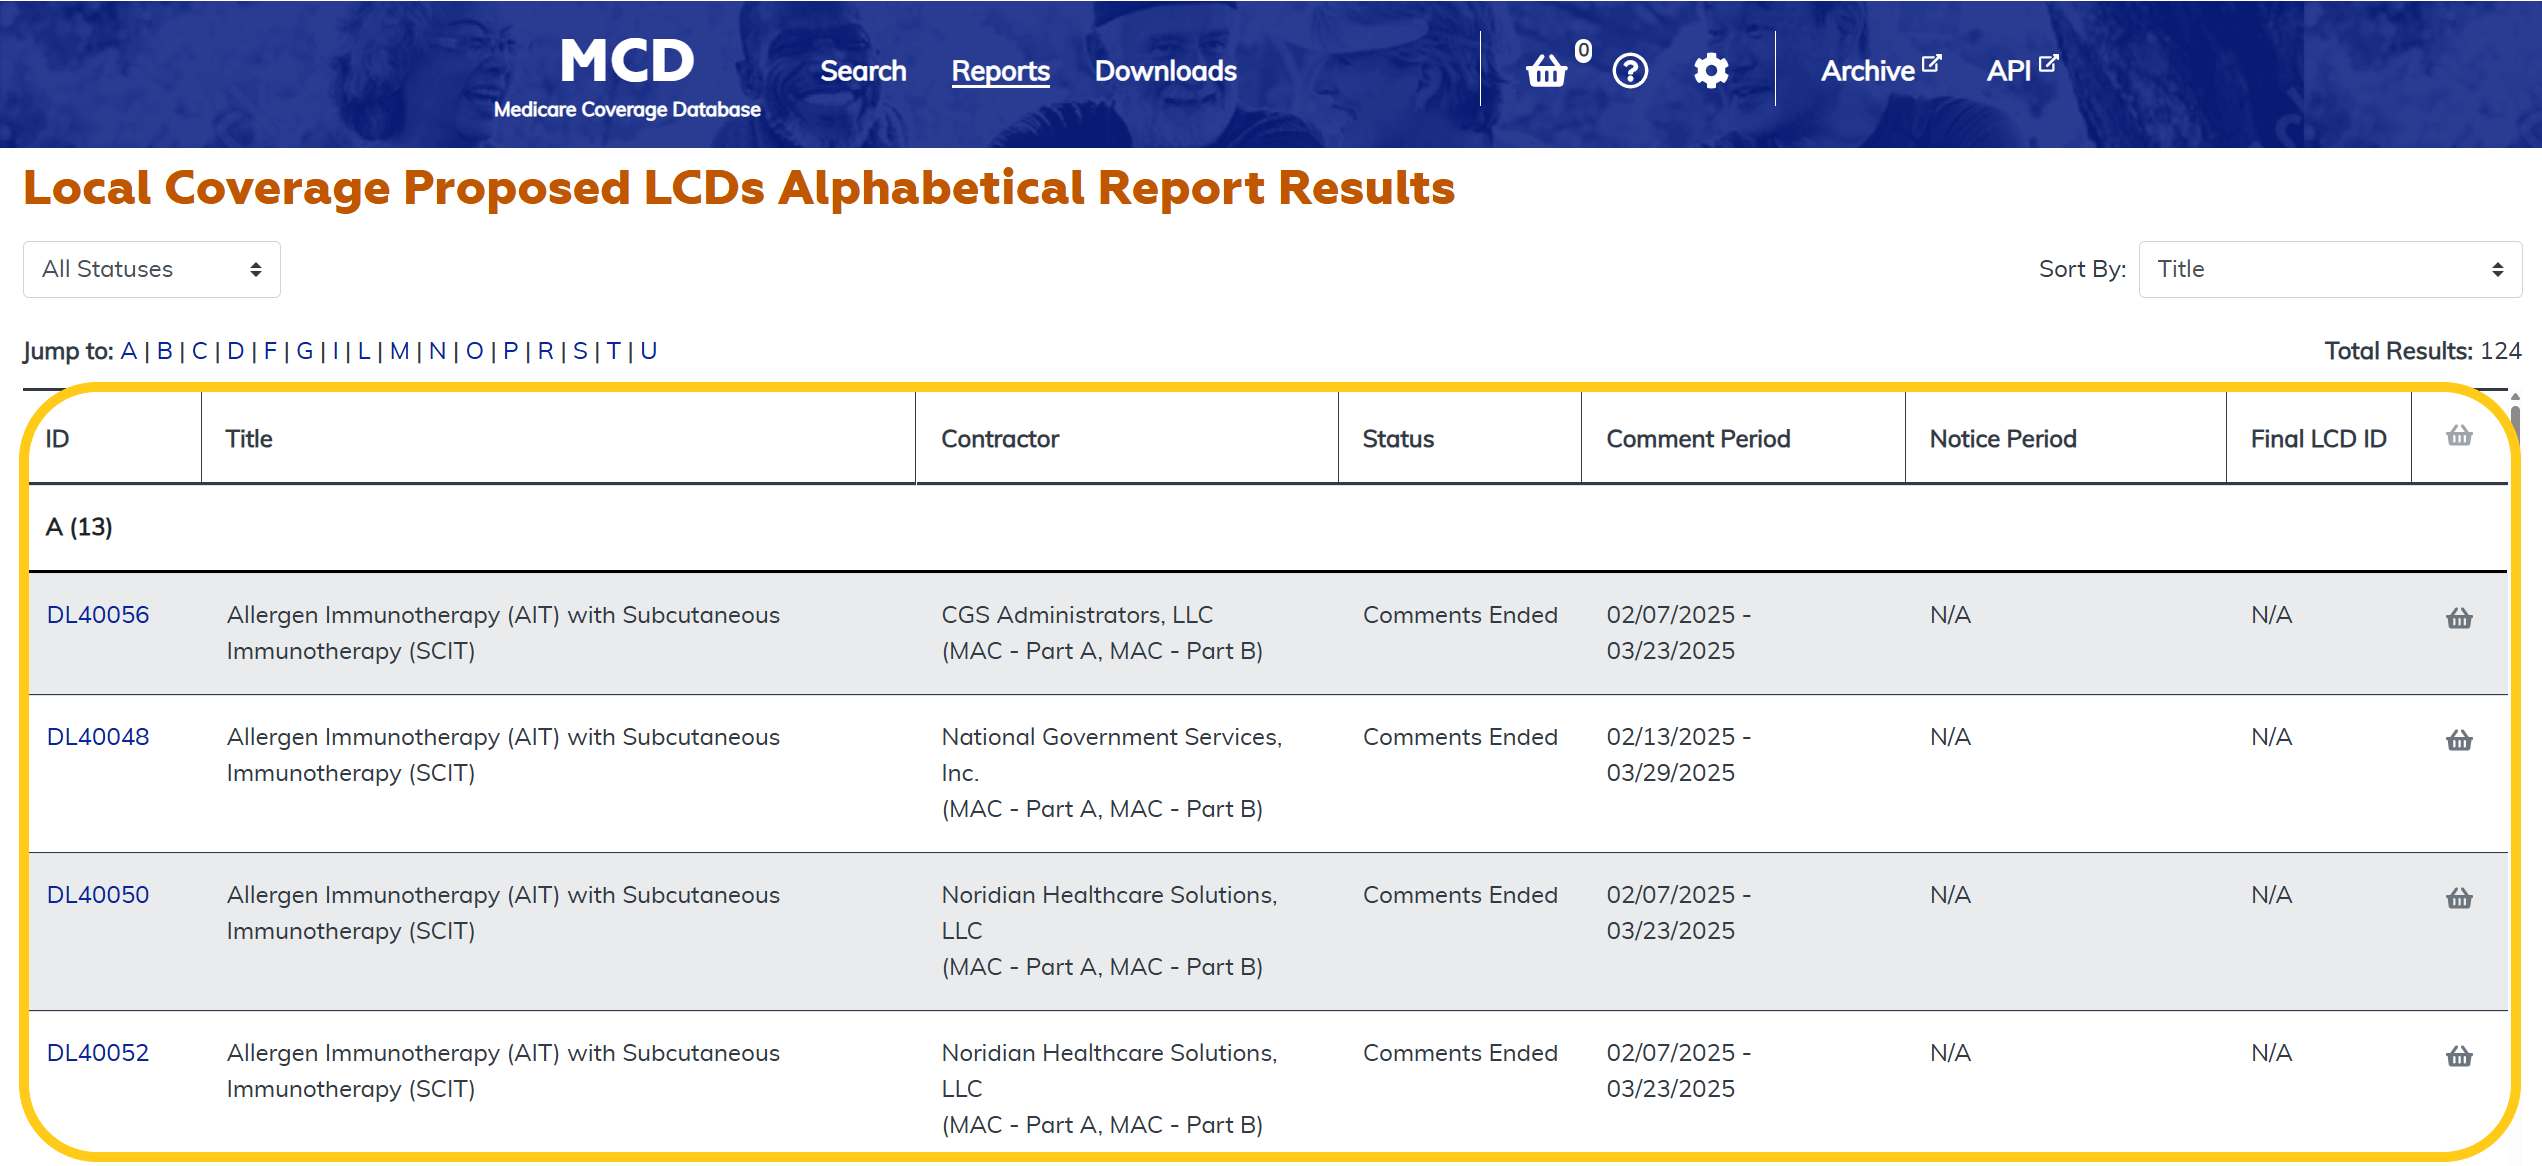Jump to letter S section
The image size is (2542, 1166).
pyautogui.click(x=579, y=351)
